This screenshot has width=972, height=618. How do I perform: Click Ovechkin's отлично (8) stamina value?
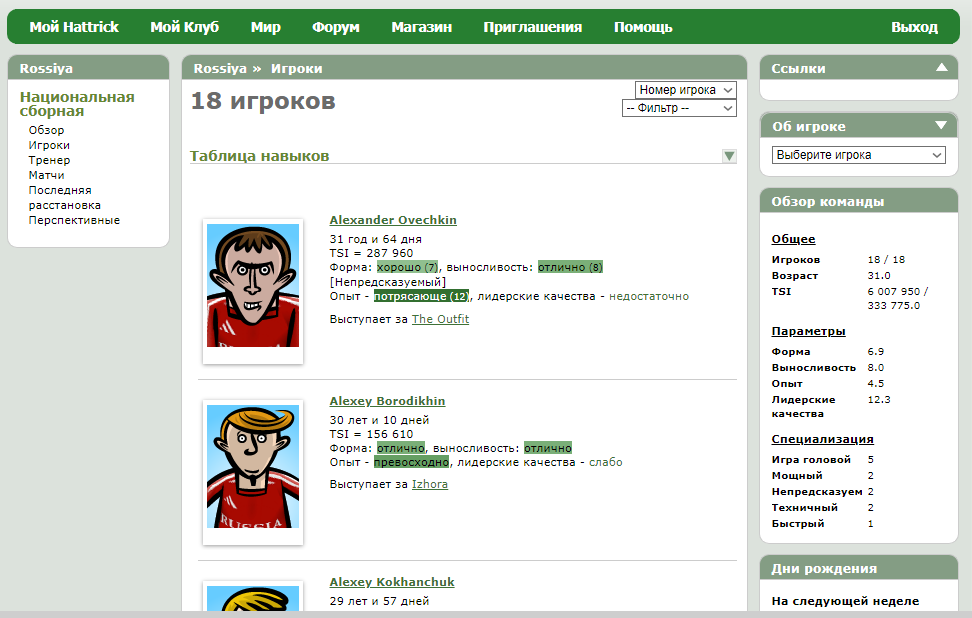[x=570, y=267]
